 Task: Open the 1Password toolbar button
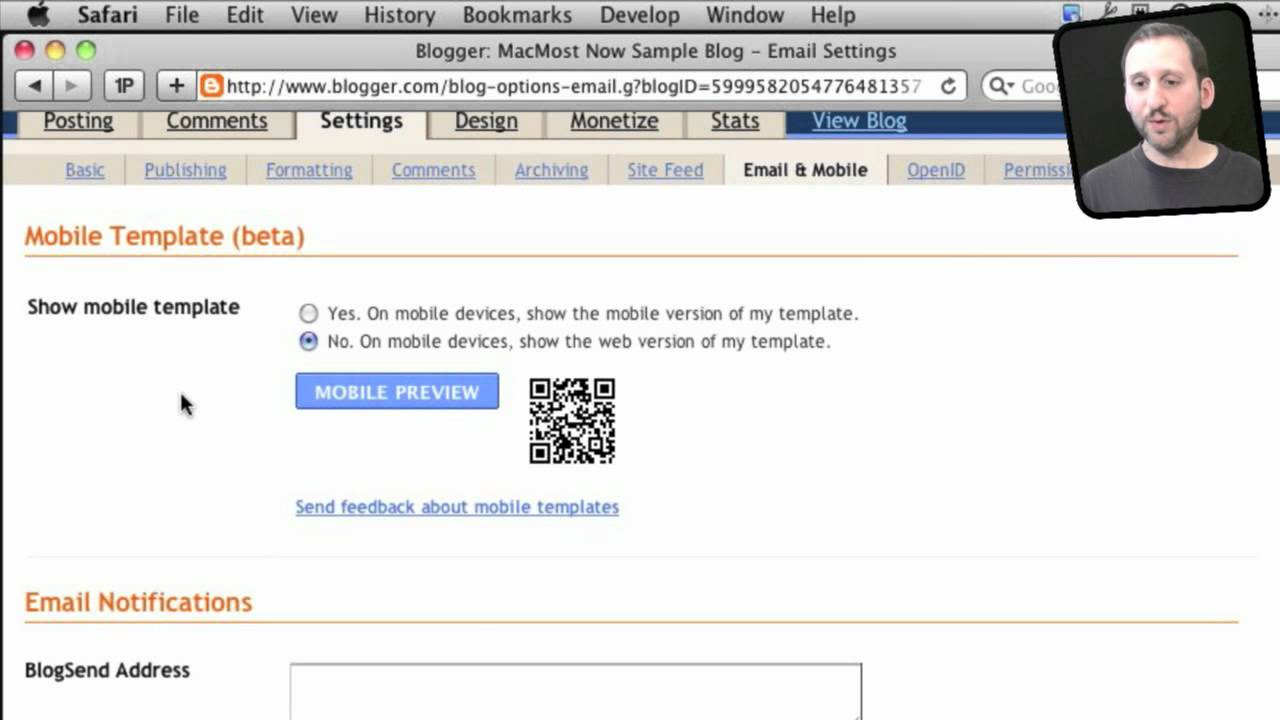(x=124, y=86)
